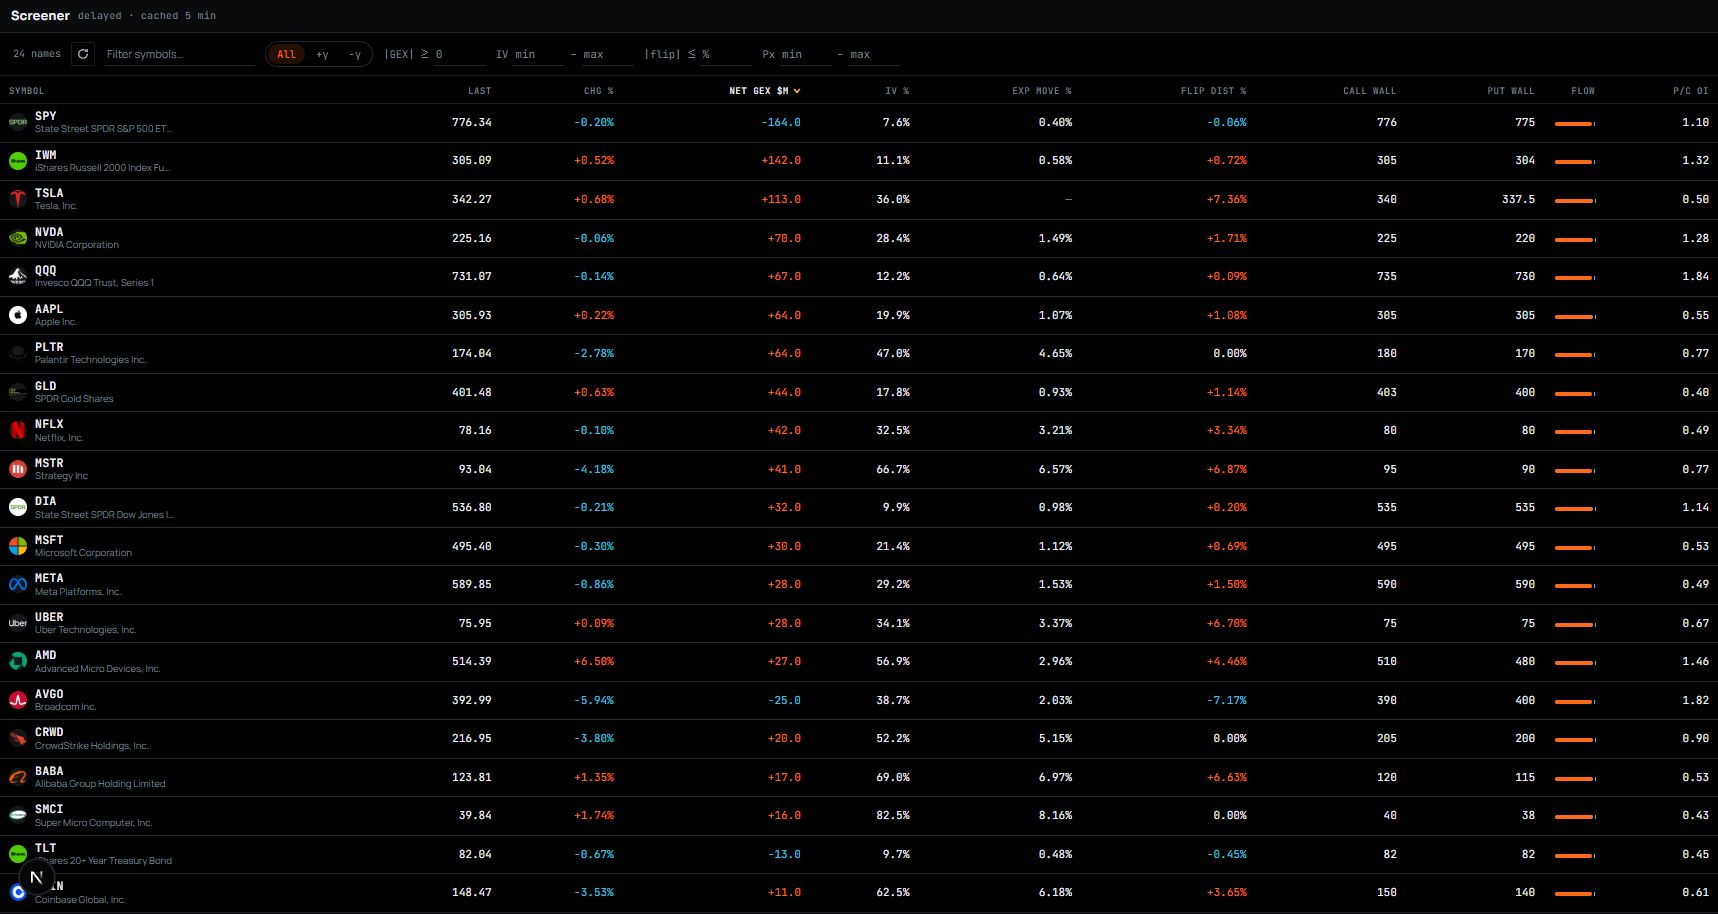Click the GLD gold shares logo

(x=18, y=392)
